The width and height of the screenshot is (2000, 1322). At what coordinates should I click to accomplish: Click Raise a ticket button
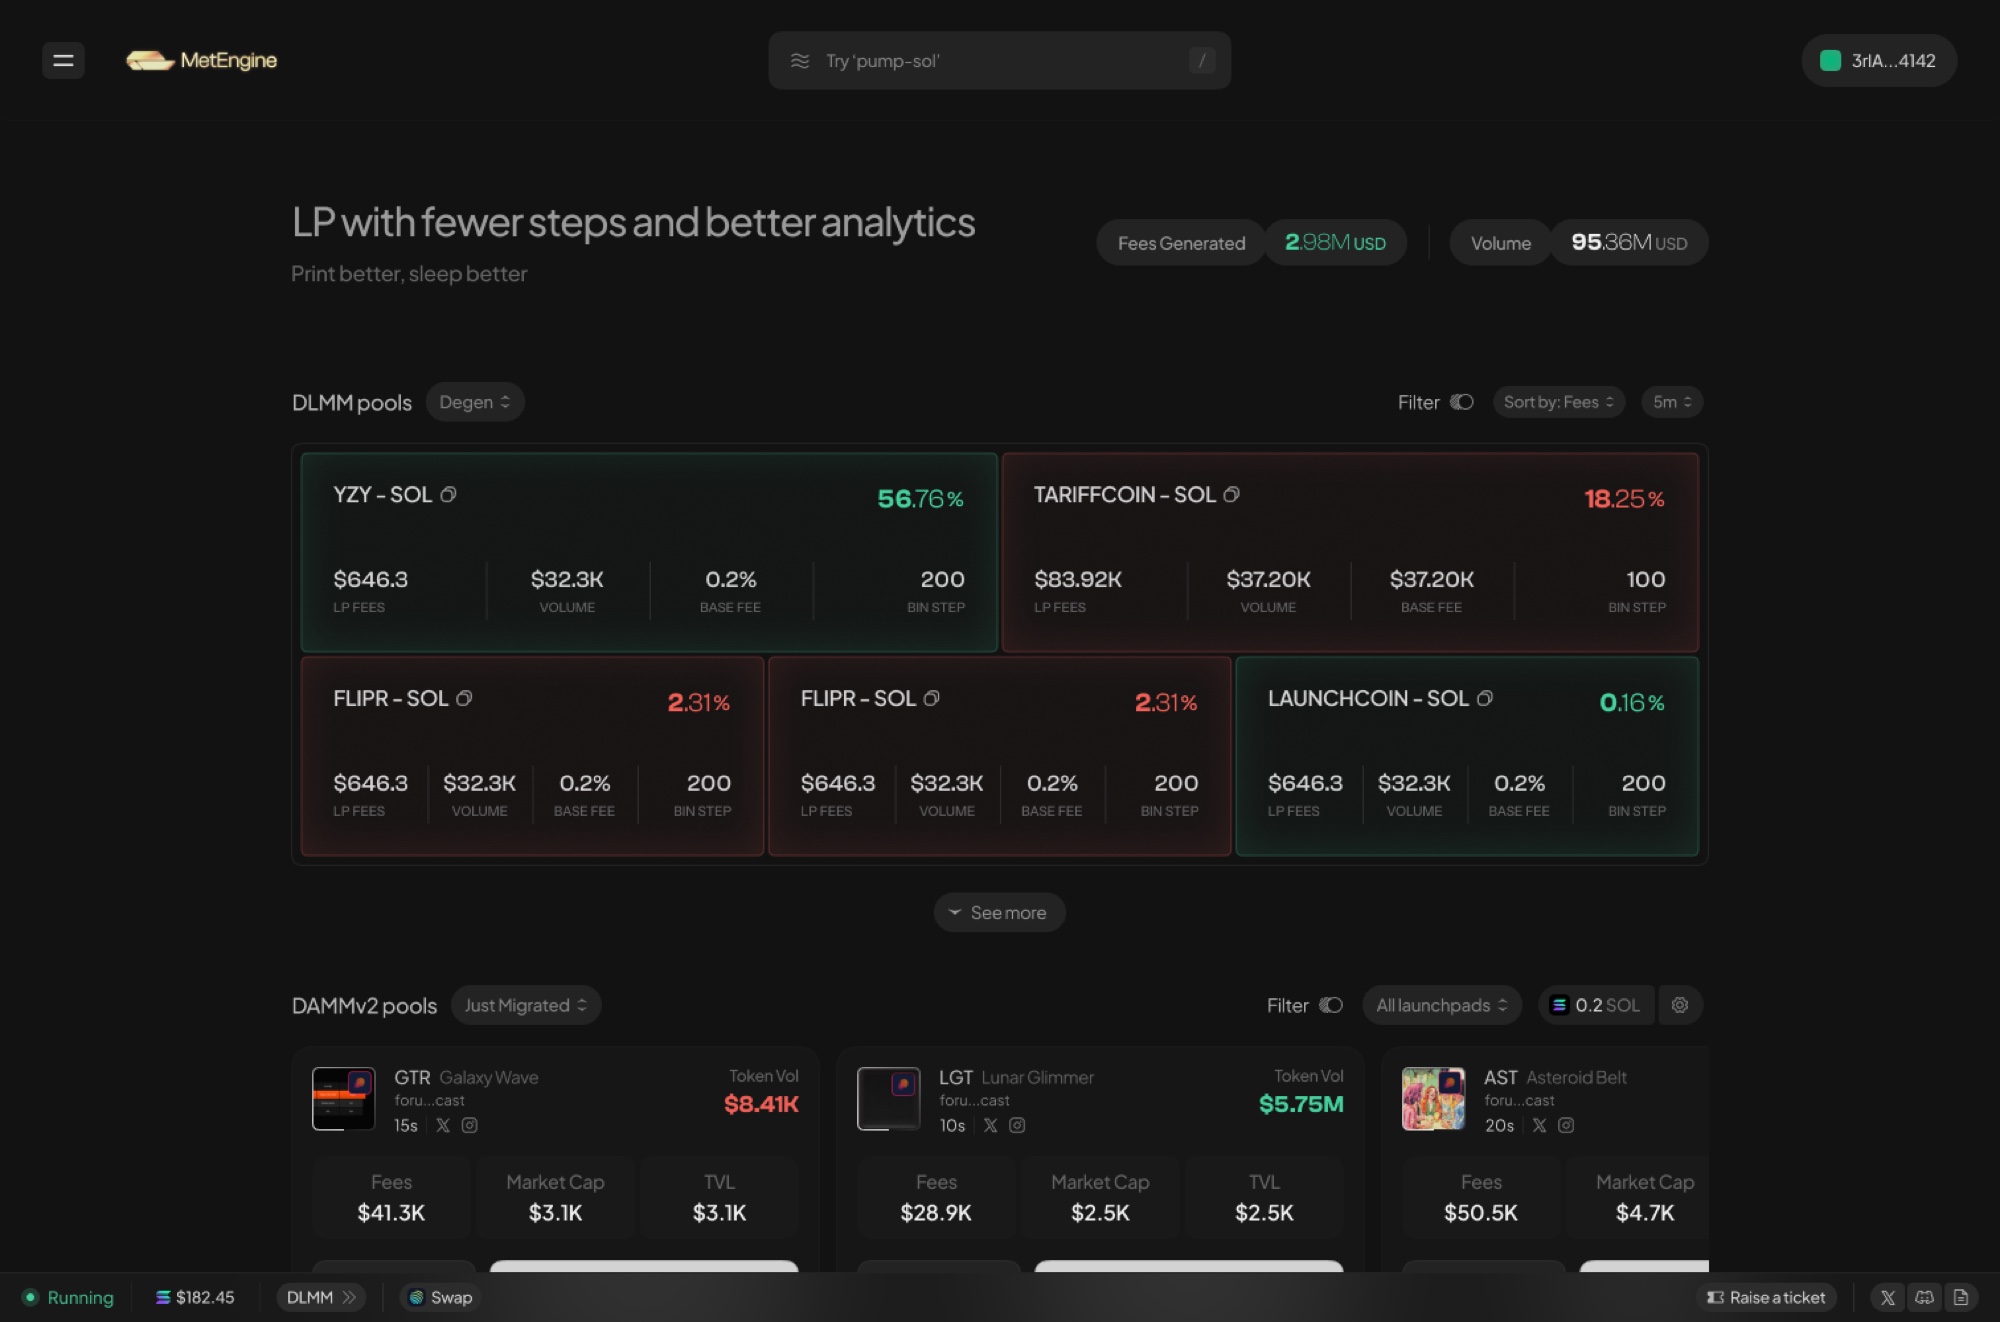[1767, 1297]
